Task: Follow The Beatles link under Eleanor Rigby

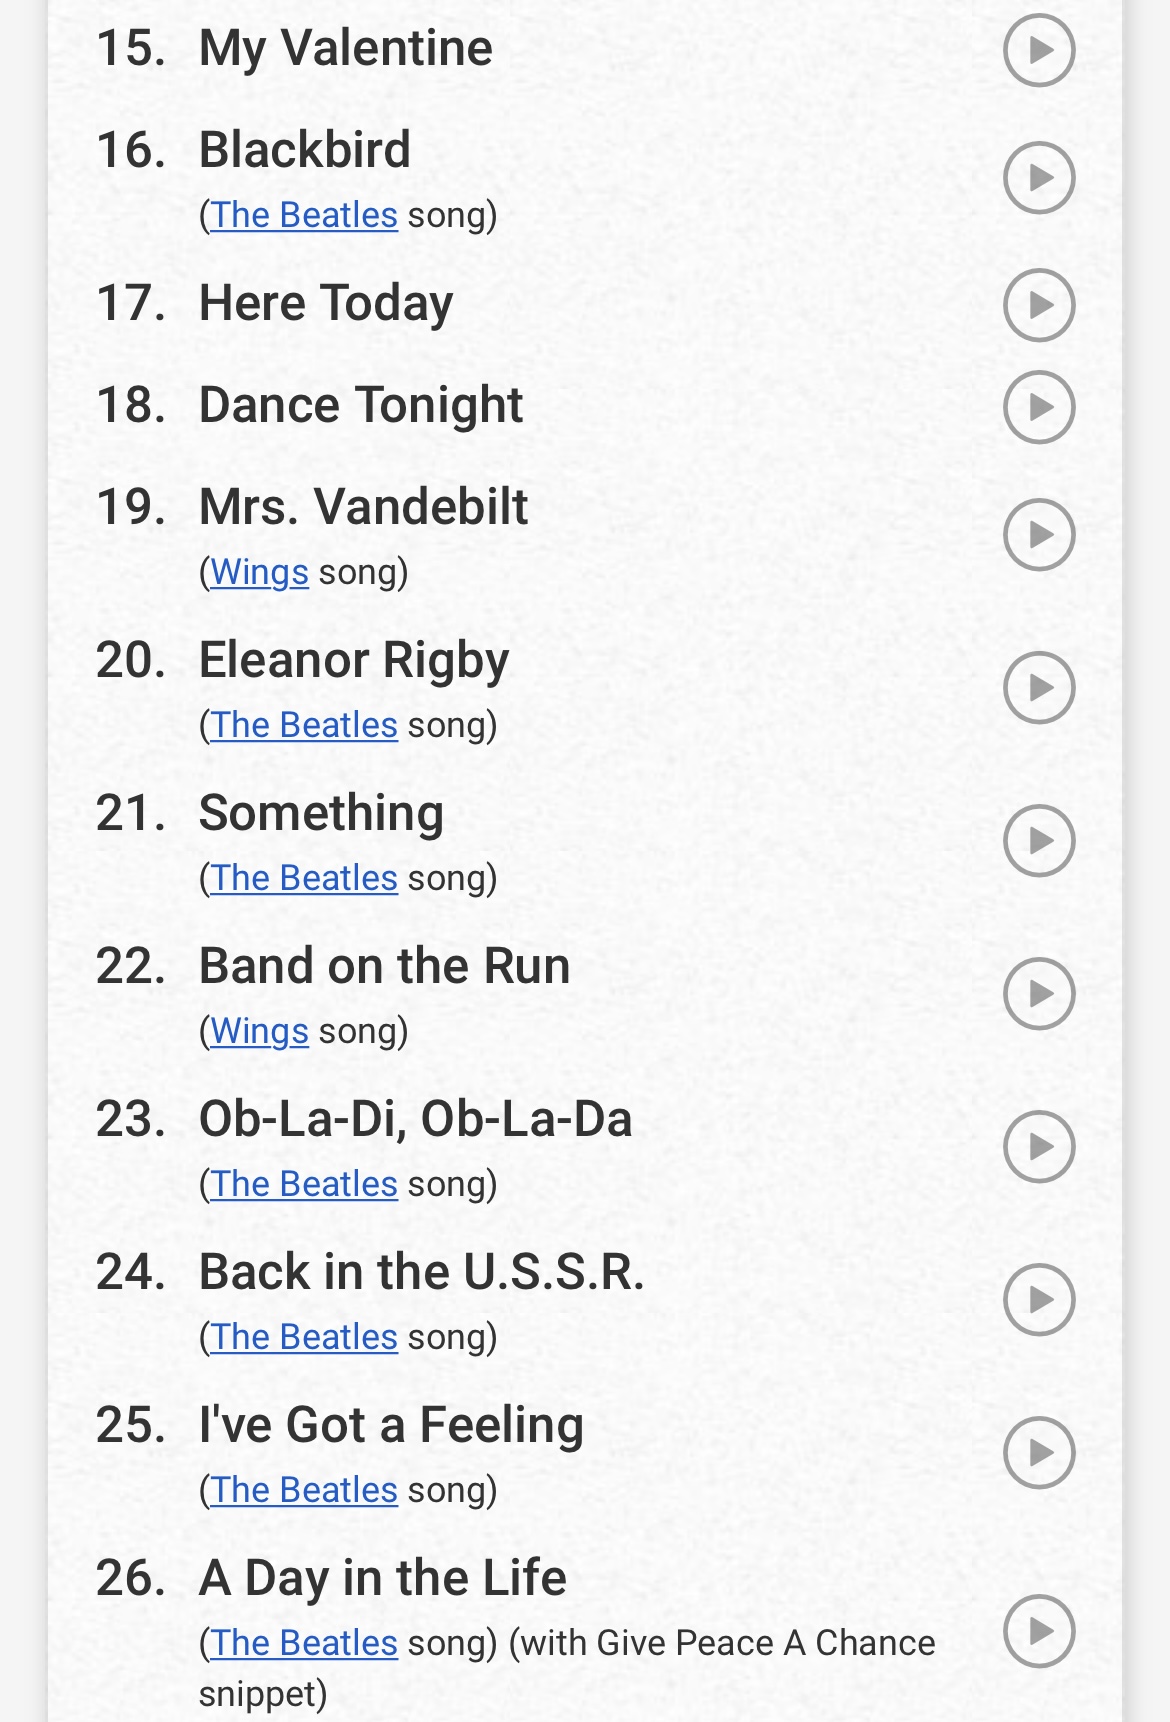Action: pos(304,725)
